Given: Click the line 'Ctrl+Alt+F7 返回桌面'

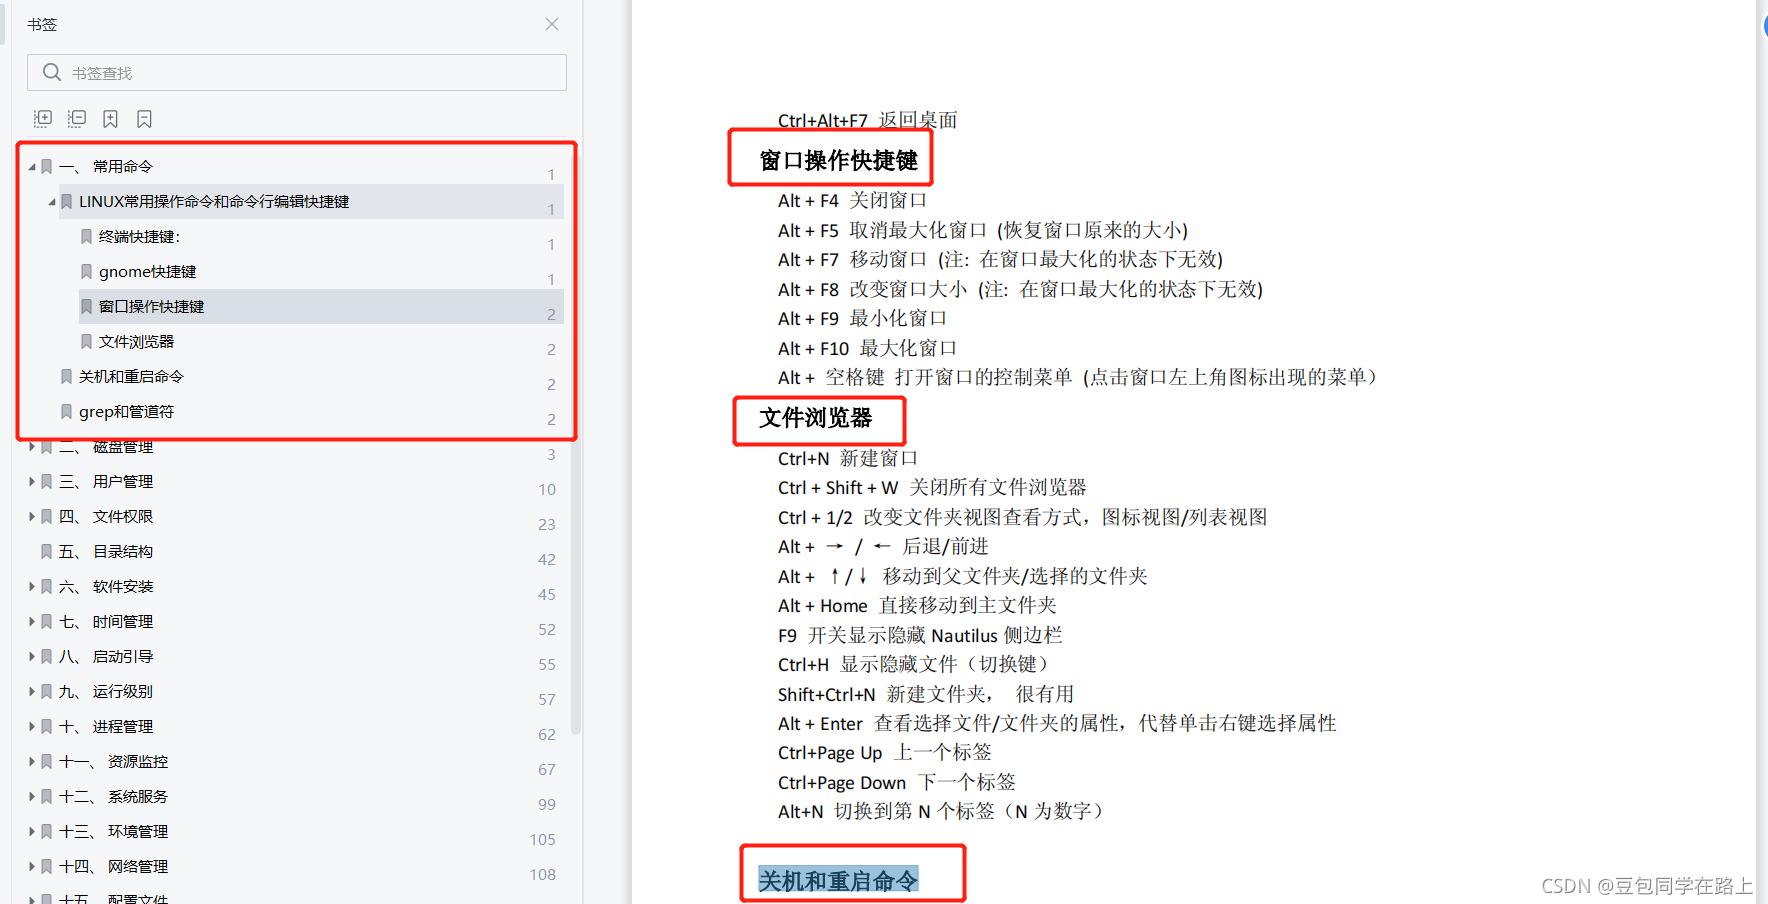Looking at the screenshot, I should click(x=867, y=120).
